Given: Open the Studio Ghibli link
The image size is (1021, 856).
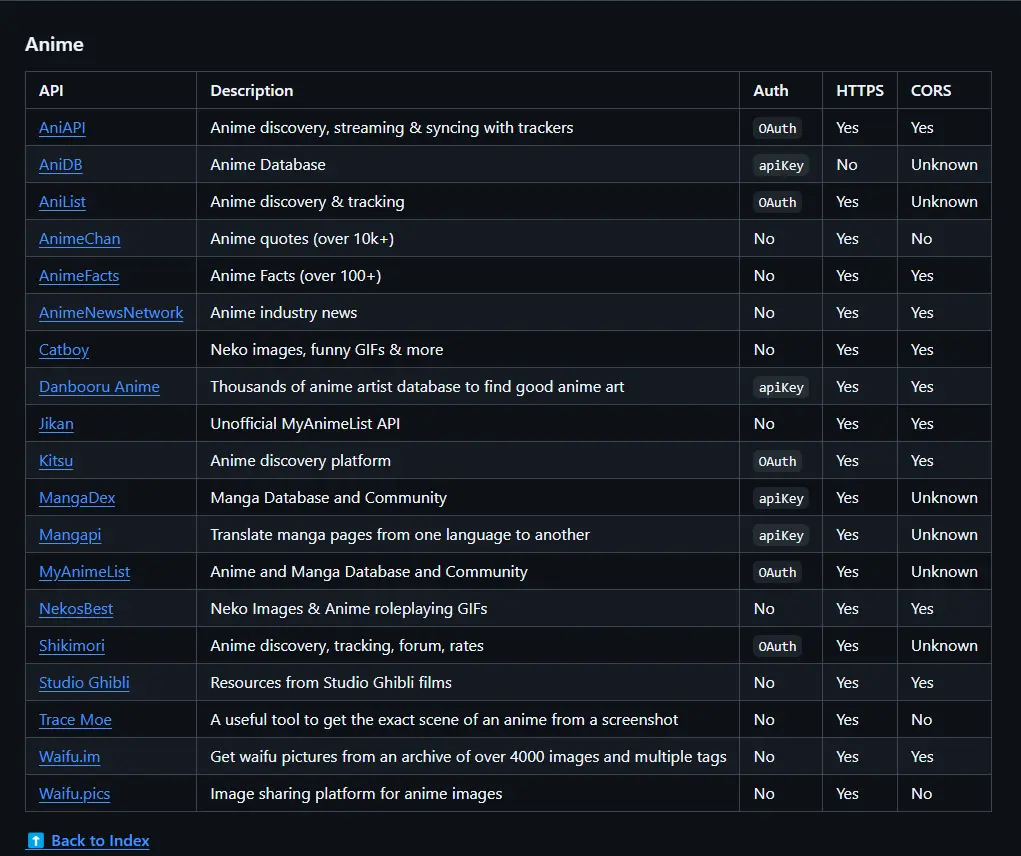Looking at the screenshot, I should click(84, 683).
